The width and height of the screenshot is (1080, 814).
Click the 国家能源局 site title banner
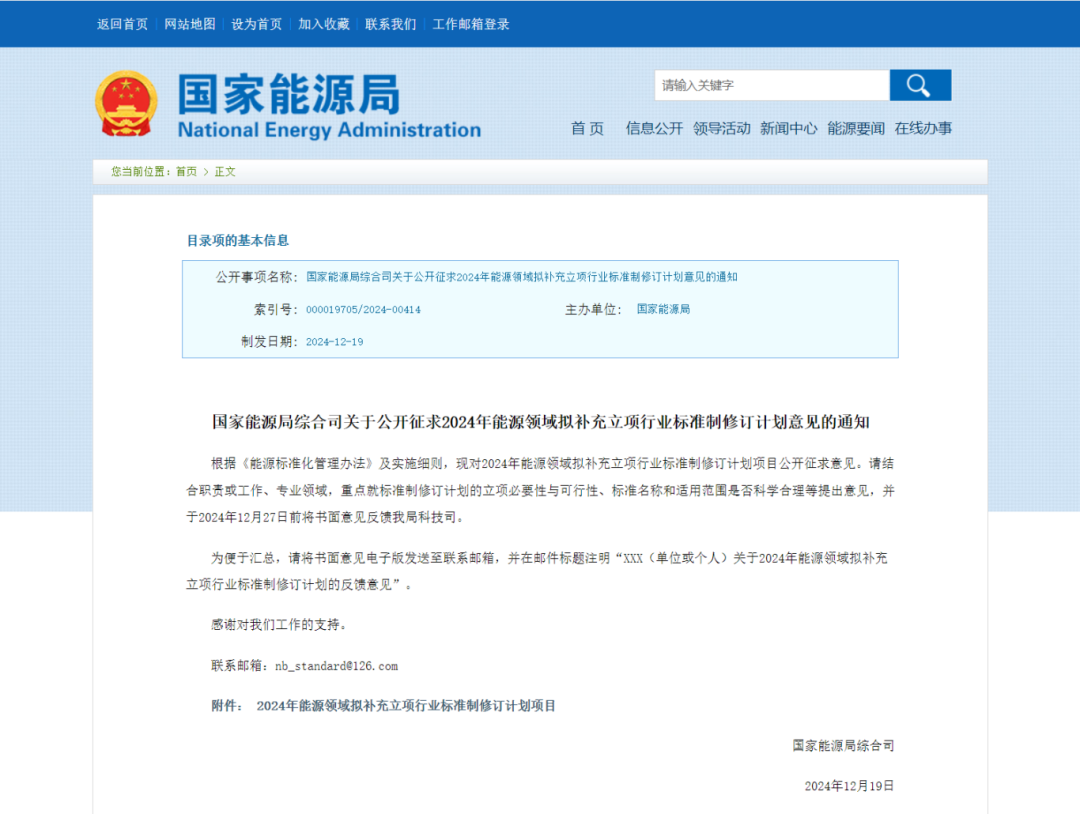tap(329, 106)
